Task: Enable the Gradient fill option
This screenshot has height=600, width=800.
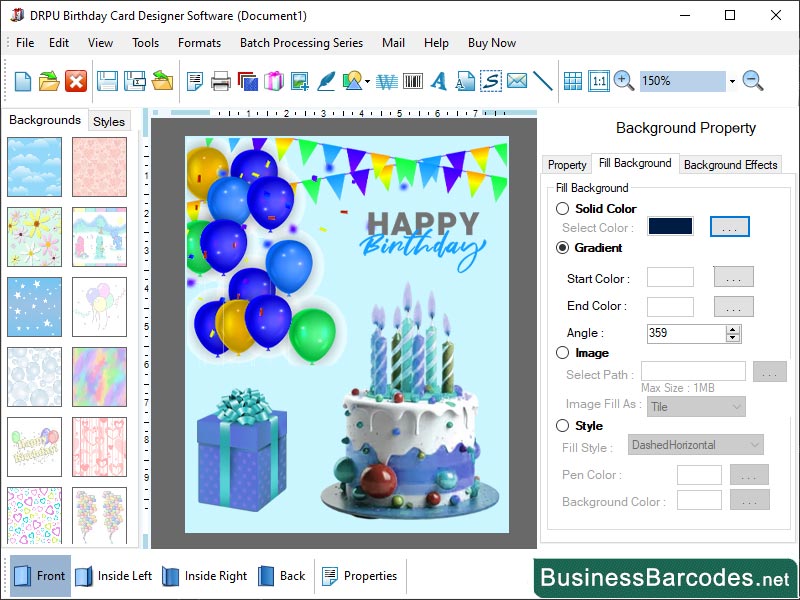Action: pos(561,250)
